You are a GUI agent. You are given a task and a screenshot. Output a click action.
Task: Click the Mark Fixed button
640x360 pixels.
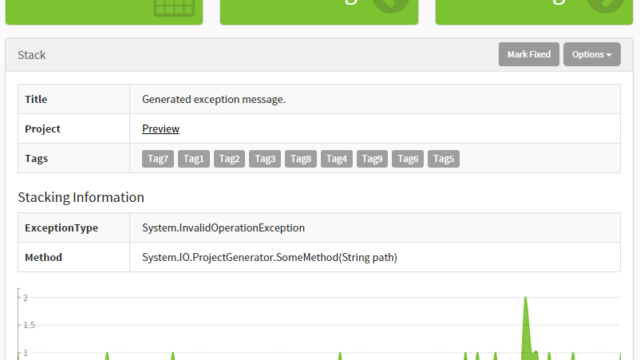(x=529, y=54)
